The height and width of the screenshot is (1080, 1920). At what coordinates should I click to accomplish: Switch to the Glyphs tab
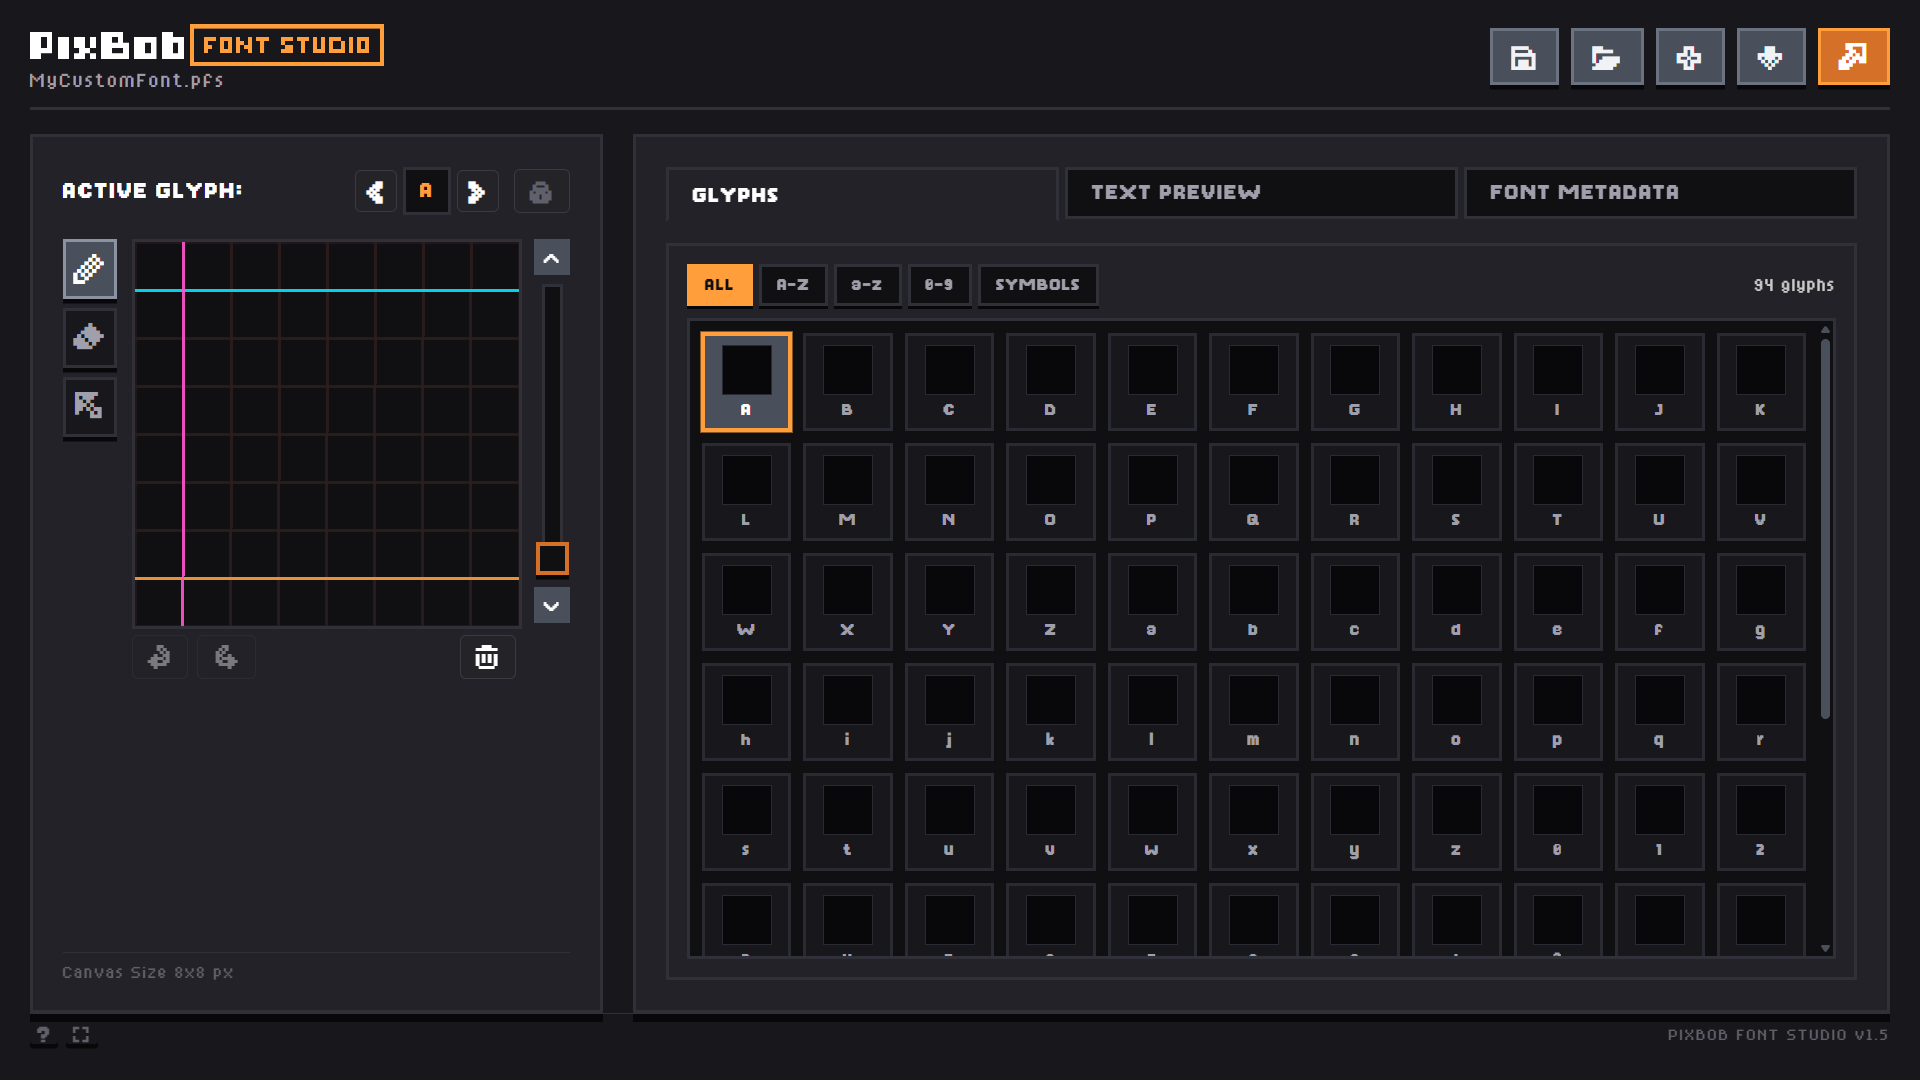(861, 194)
